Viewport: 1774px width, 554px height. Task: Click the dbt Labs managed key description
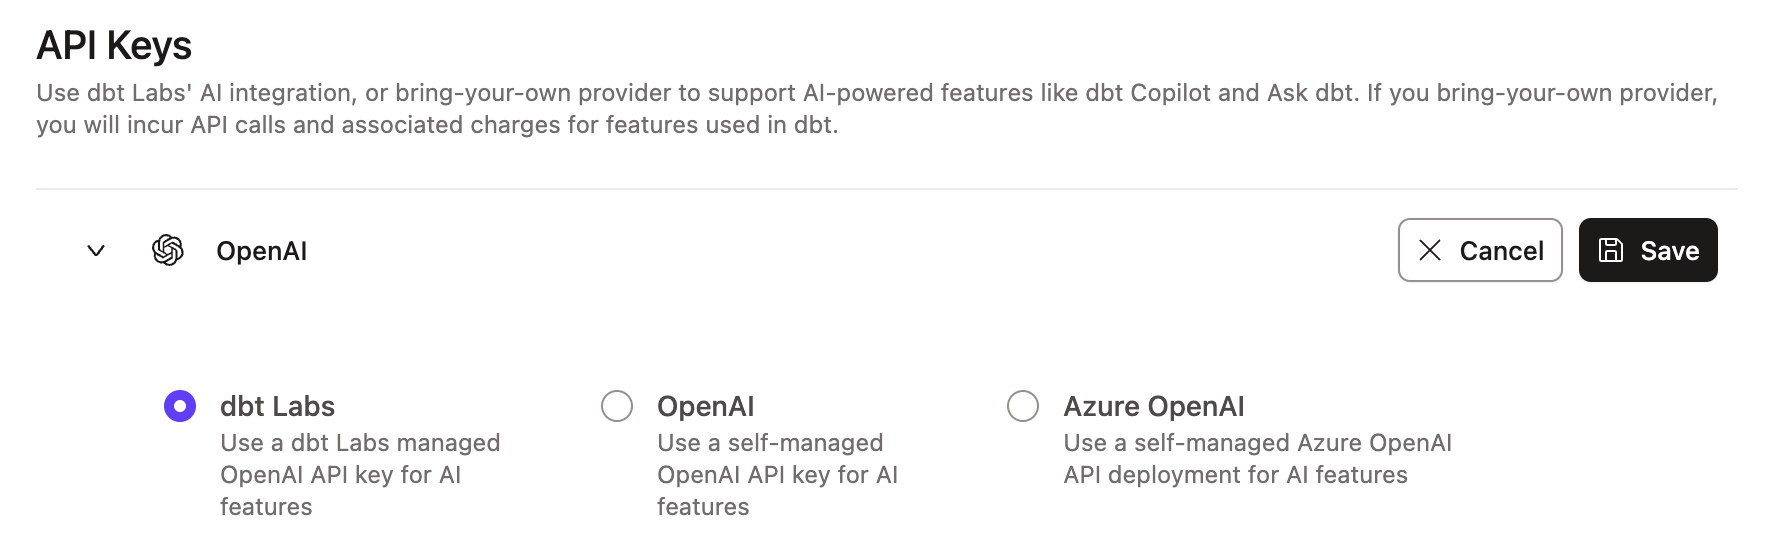359,474
